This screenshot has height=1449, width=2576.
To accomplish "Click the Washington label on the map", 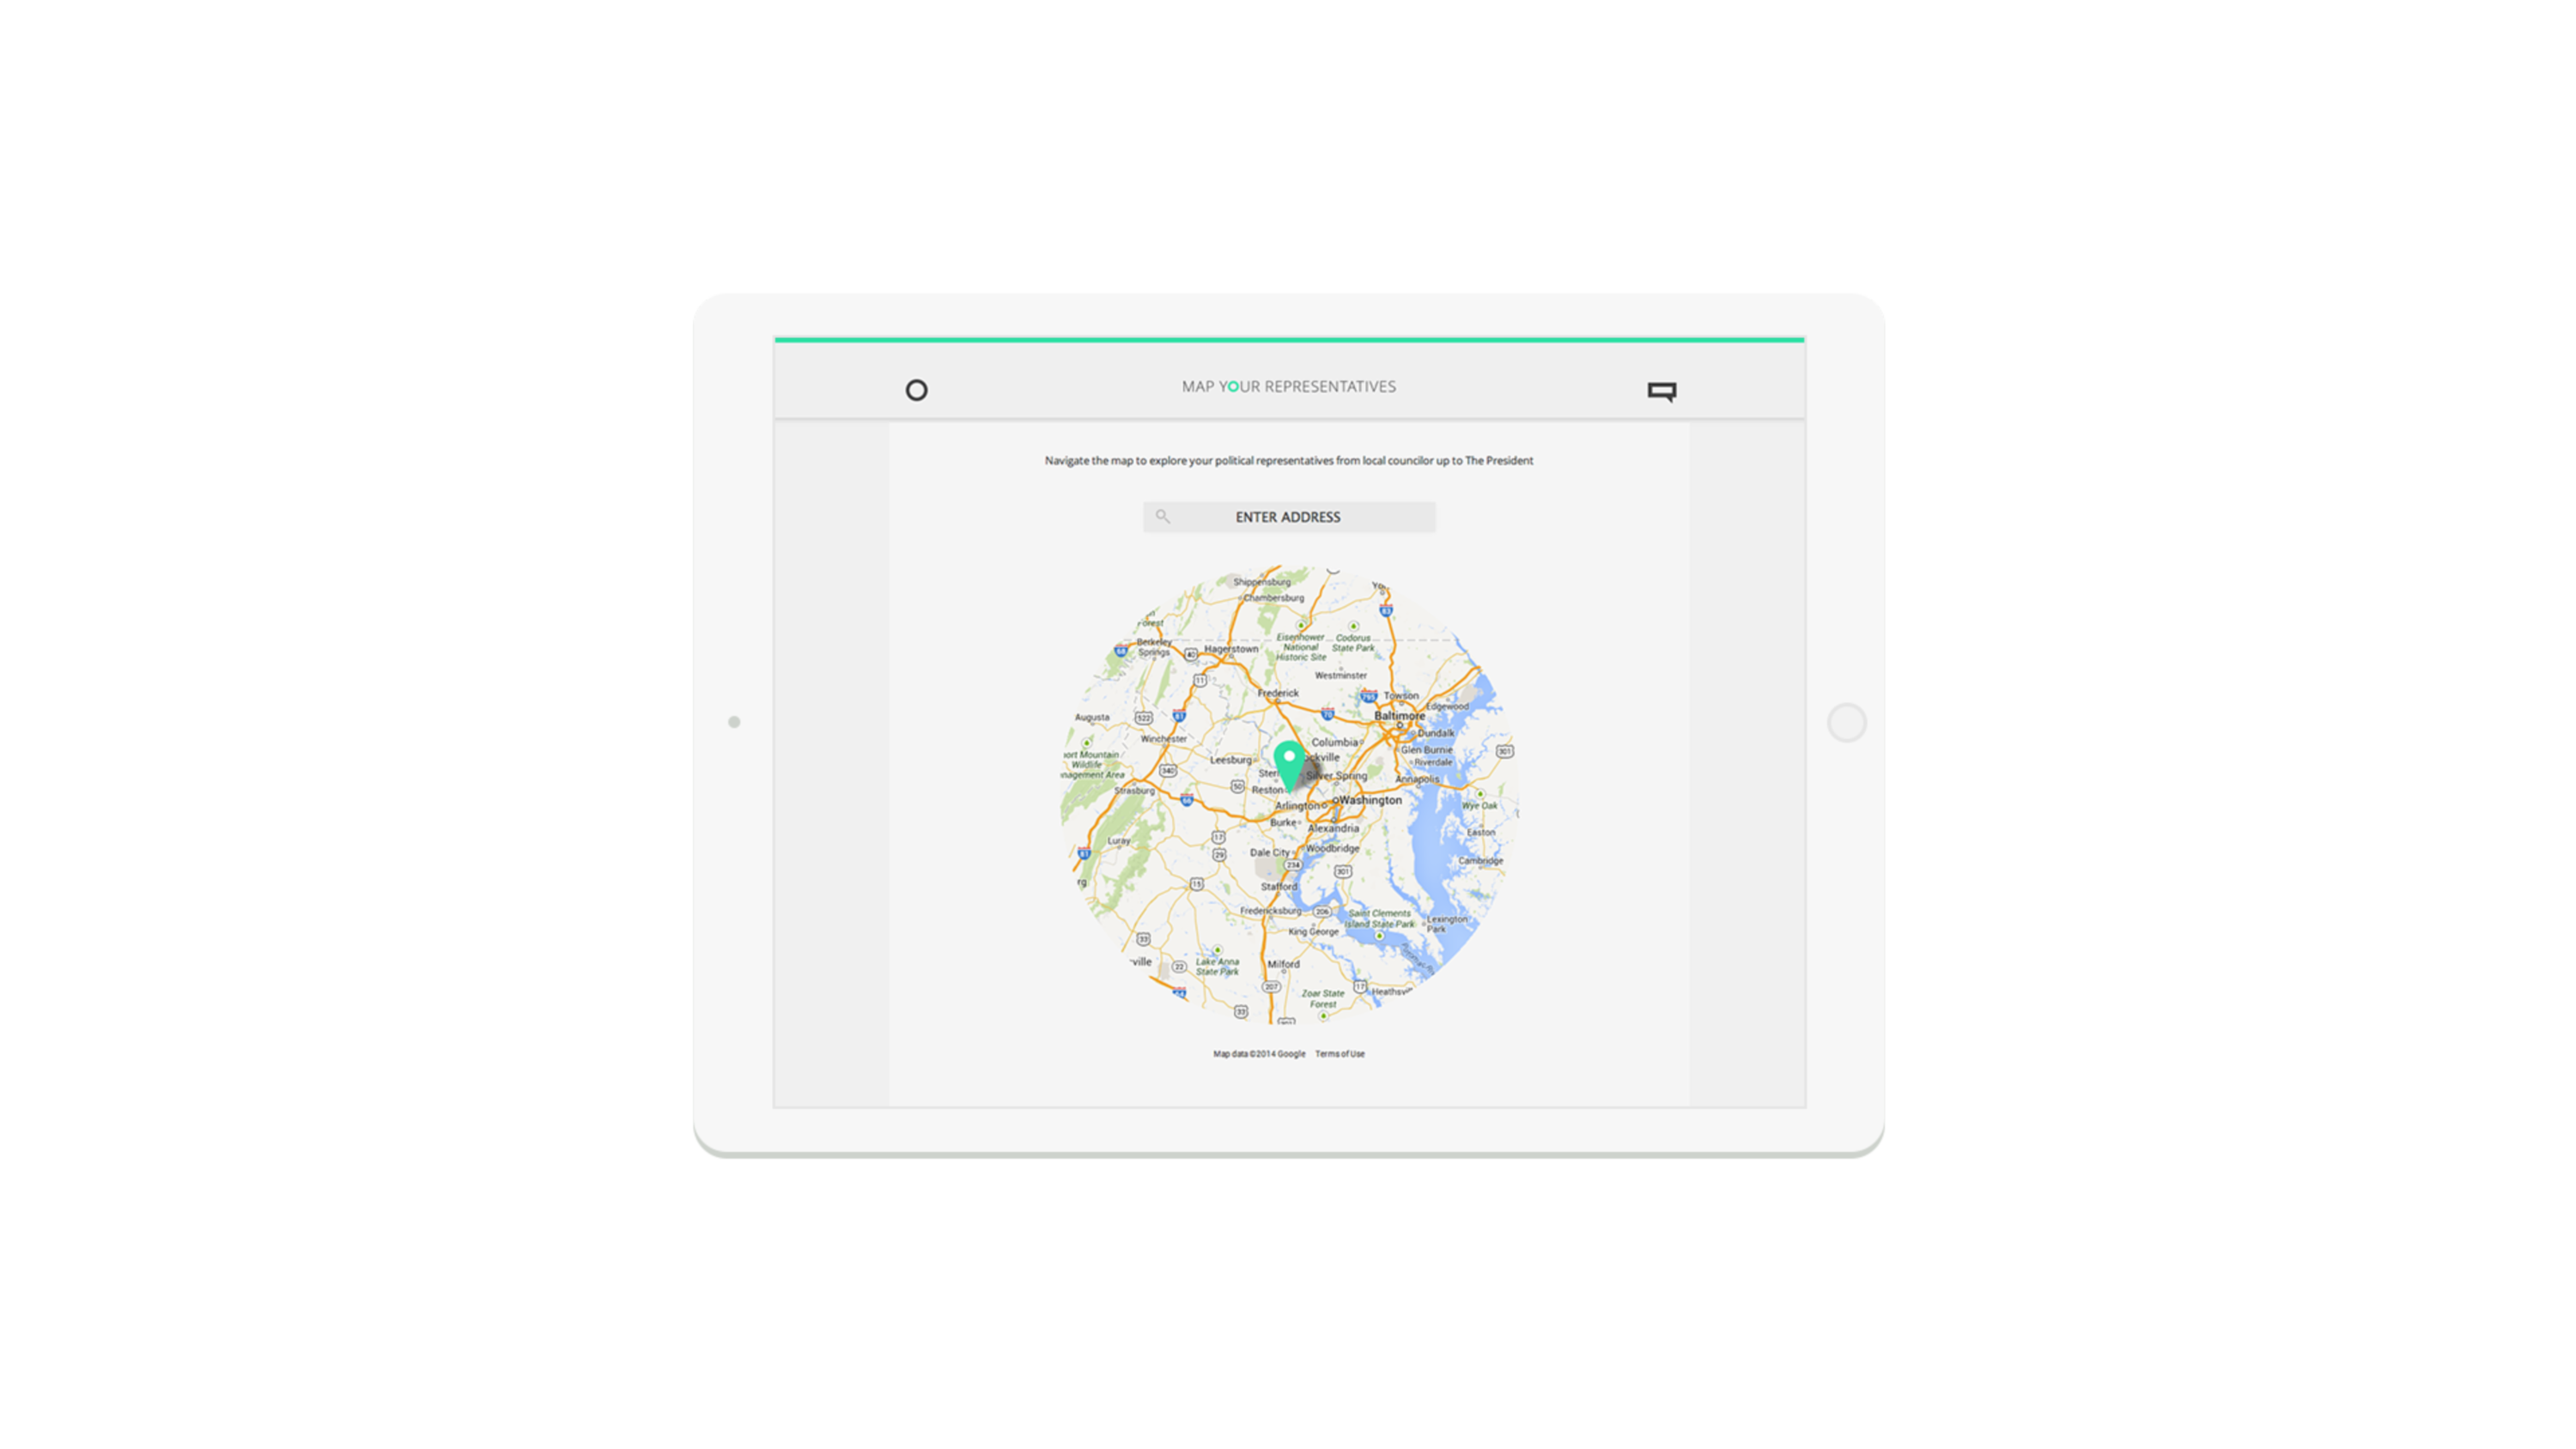I will click(x=1370, y=800).
